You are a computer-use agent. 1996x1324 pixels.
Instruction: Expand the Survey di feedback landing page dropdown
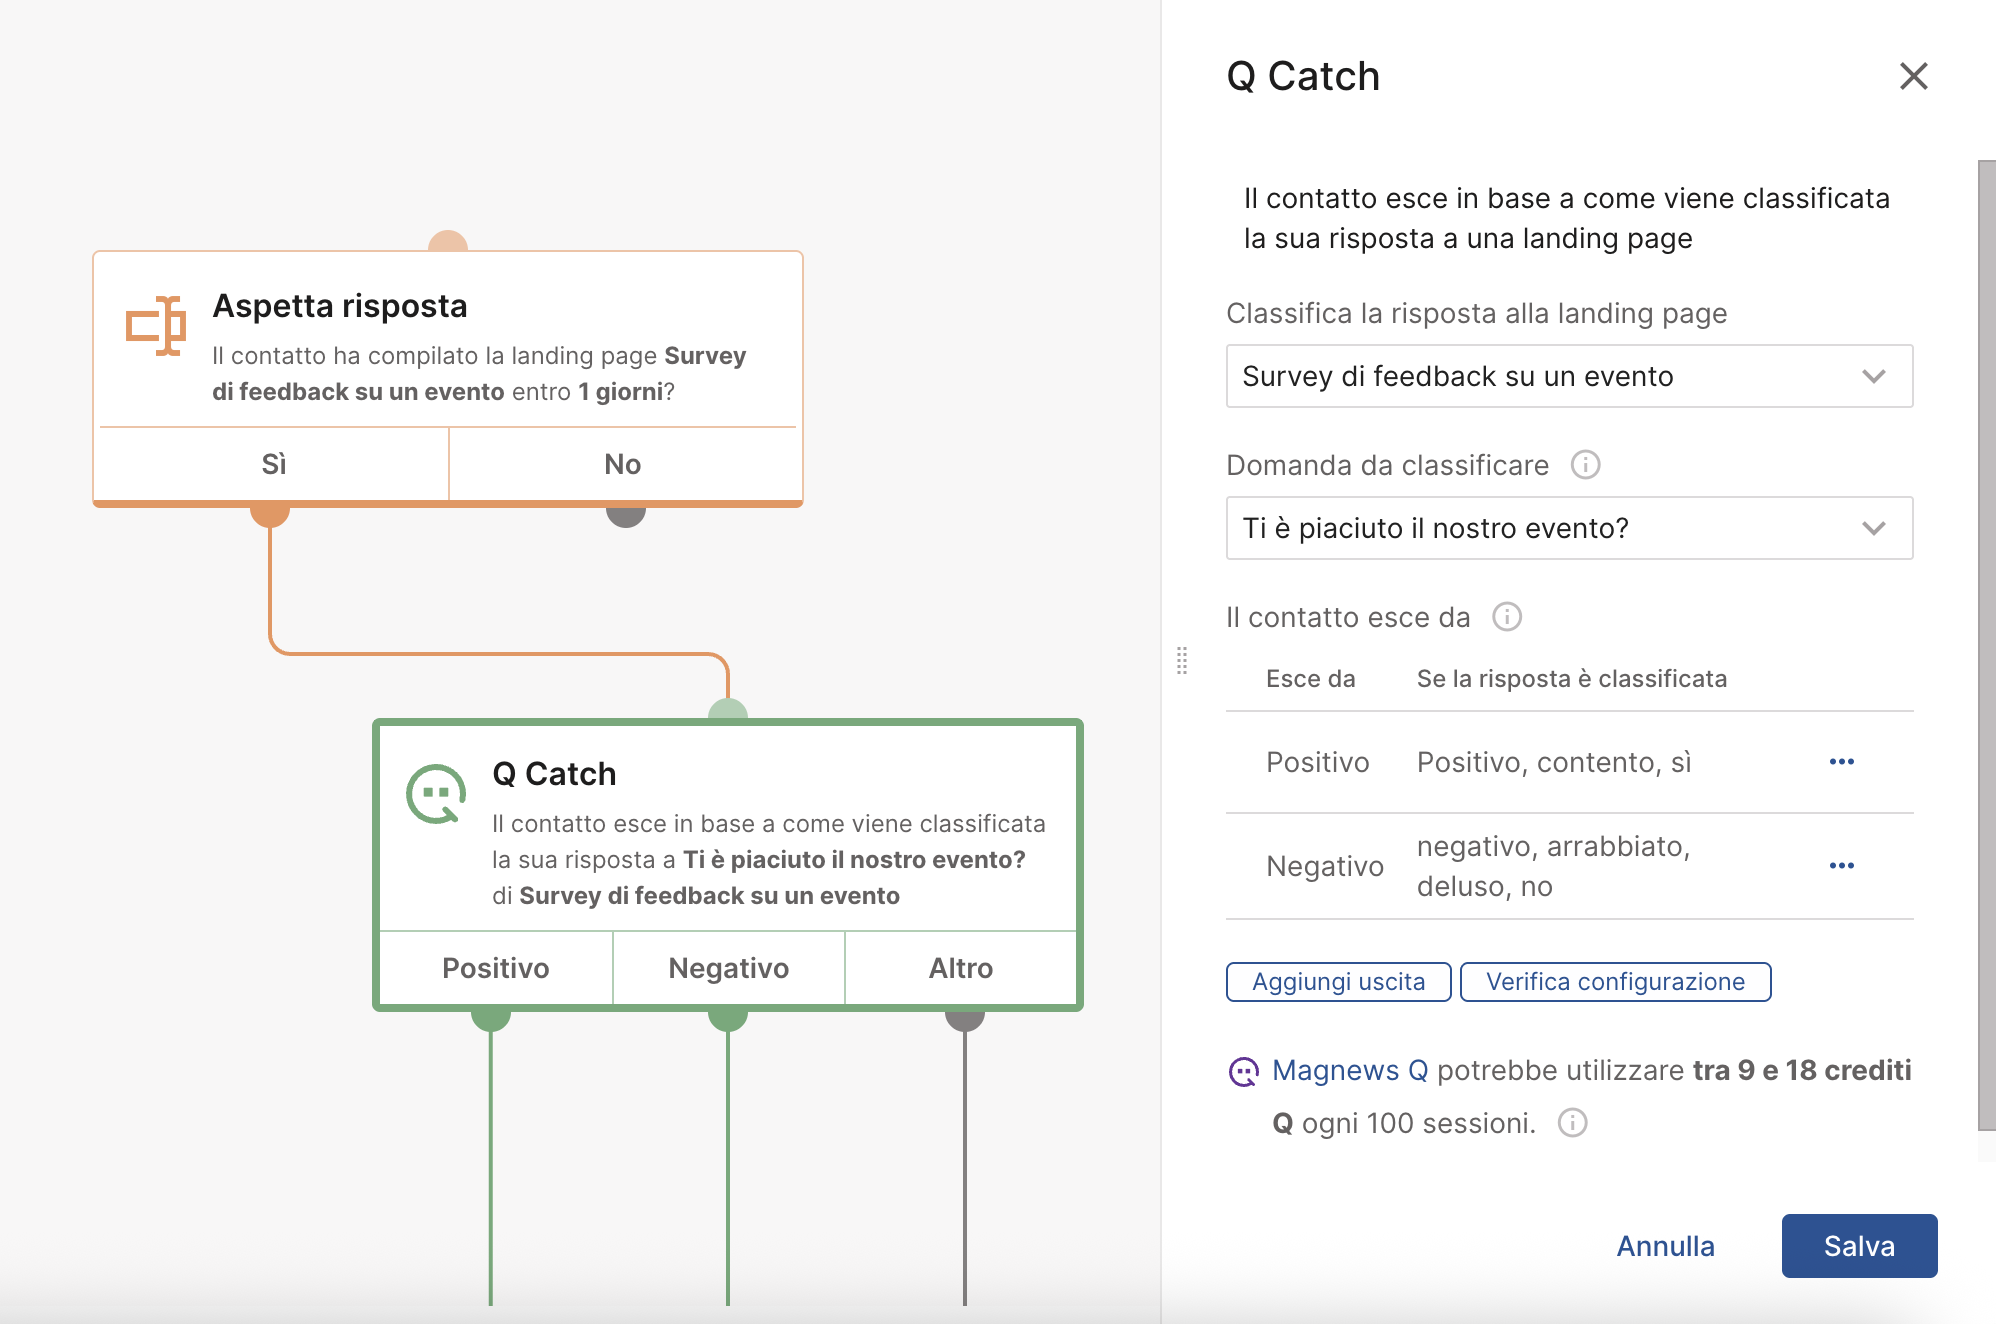[1569, 376]
